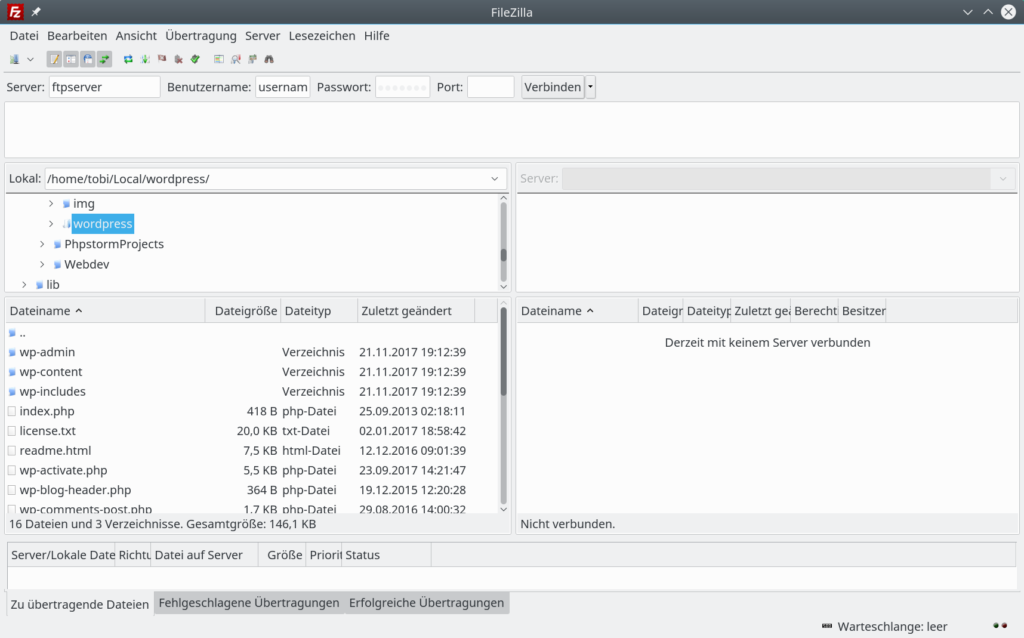1024x638 pixels.
Task: Click the Verbinden button
Action: pyautogui.click(x=552, y=87)
